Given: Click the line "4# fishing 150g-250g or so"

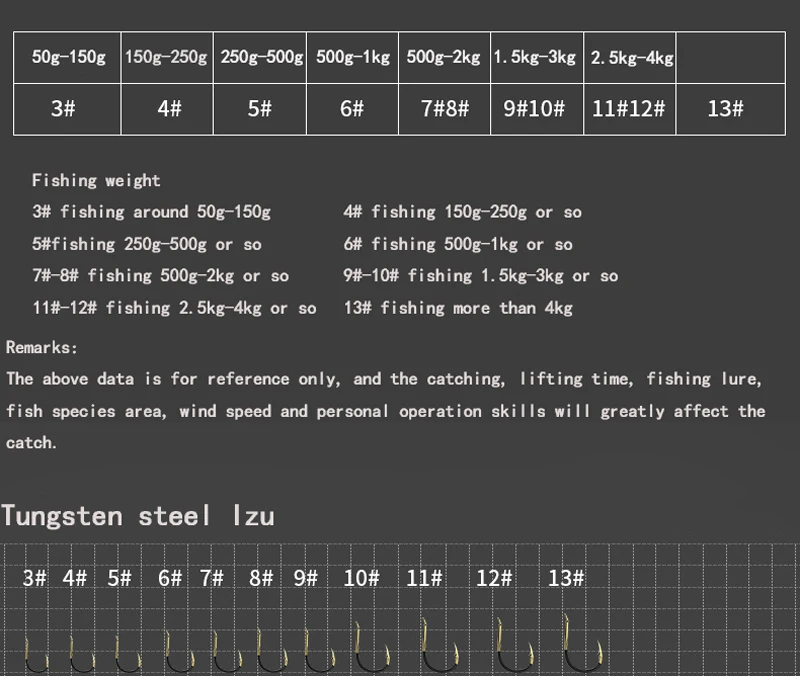Looking at the screenshot, I should (x=462, y=212).
